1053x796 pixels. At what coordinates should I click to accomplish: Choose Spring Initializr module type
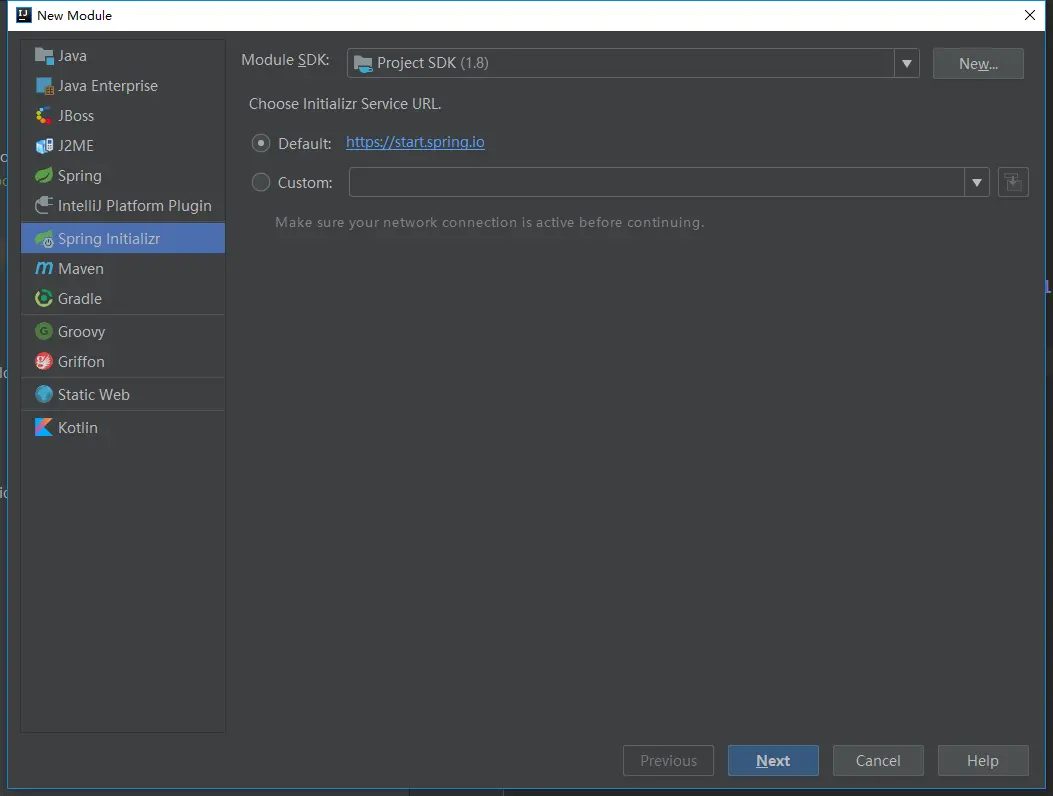(123, 238)
